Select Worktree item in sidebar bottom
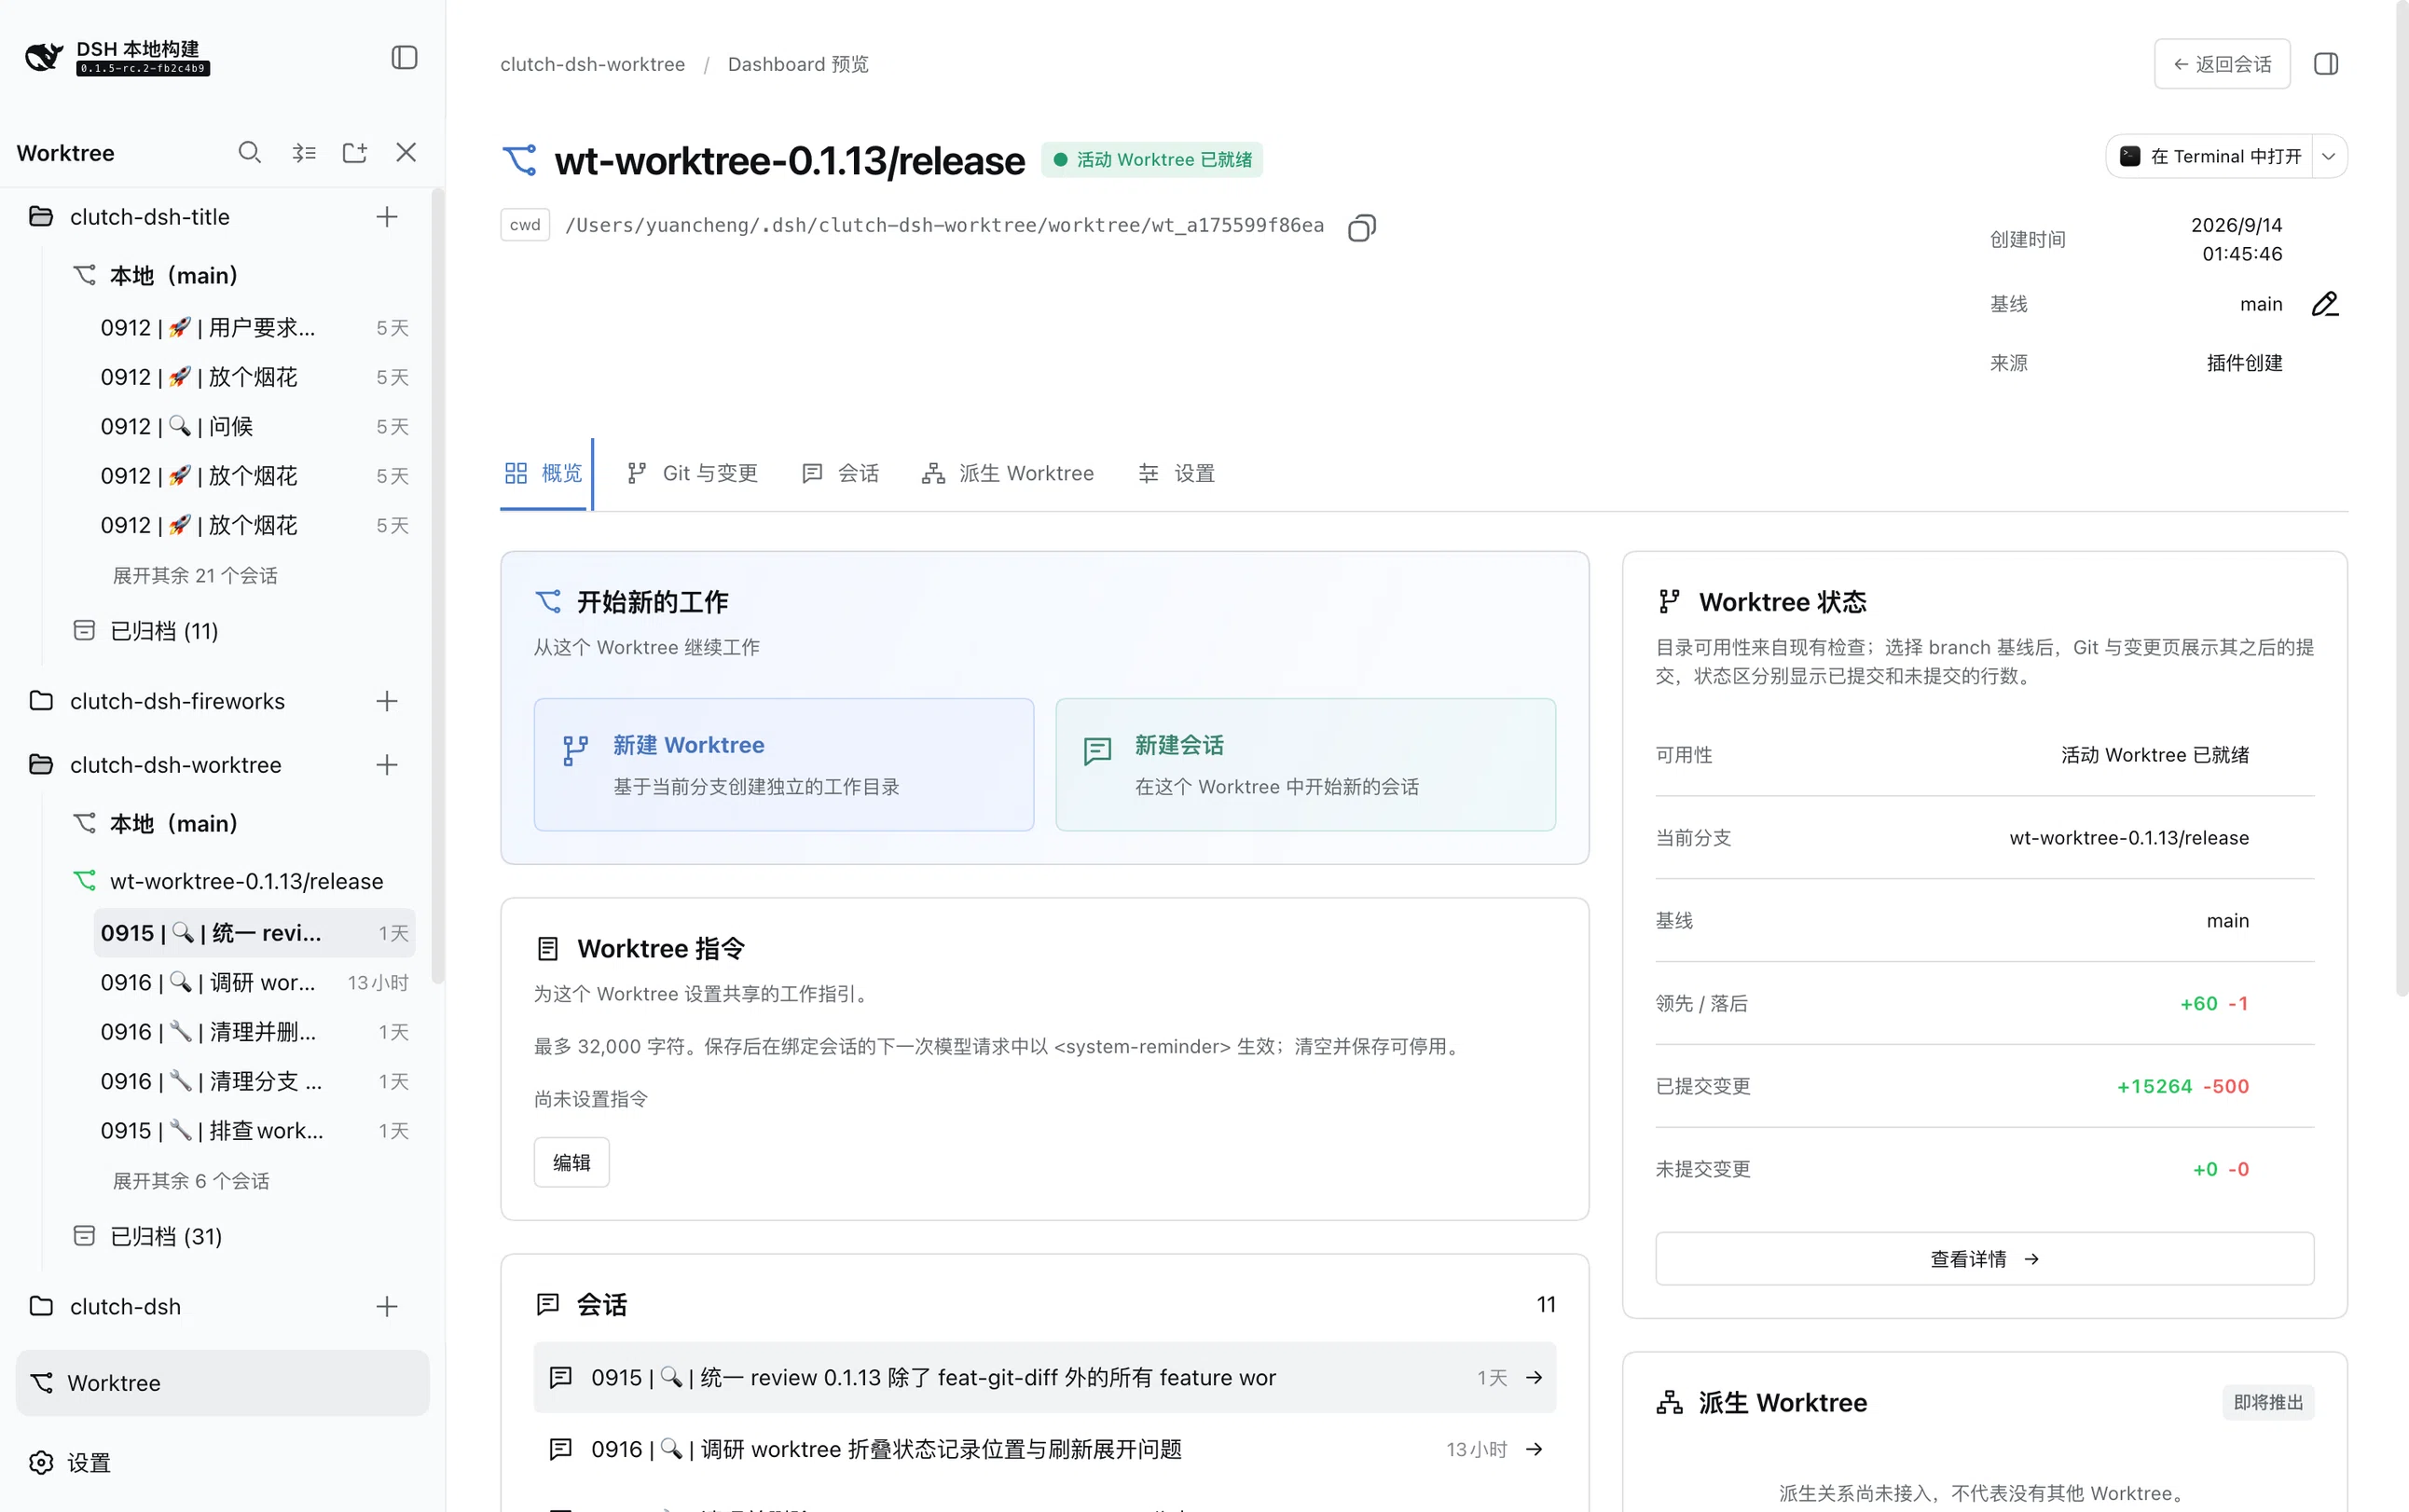 (222, 1383)
